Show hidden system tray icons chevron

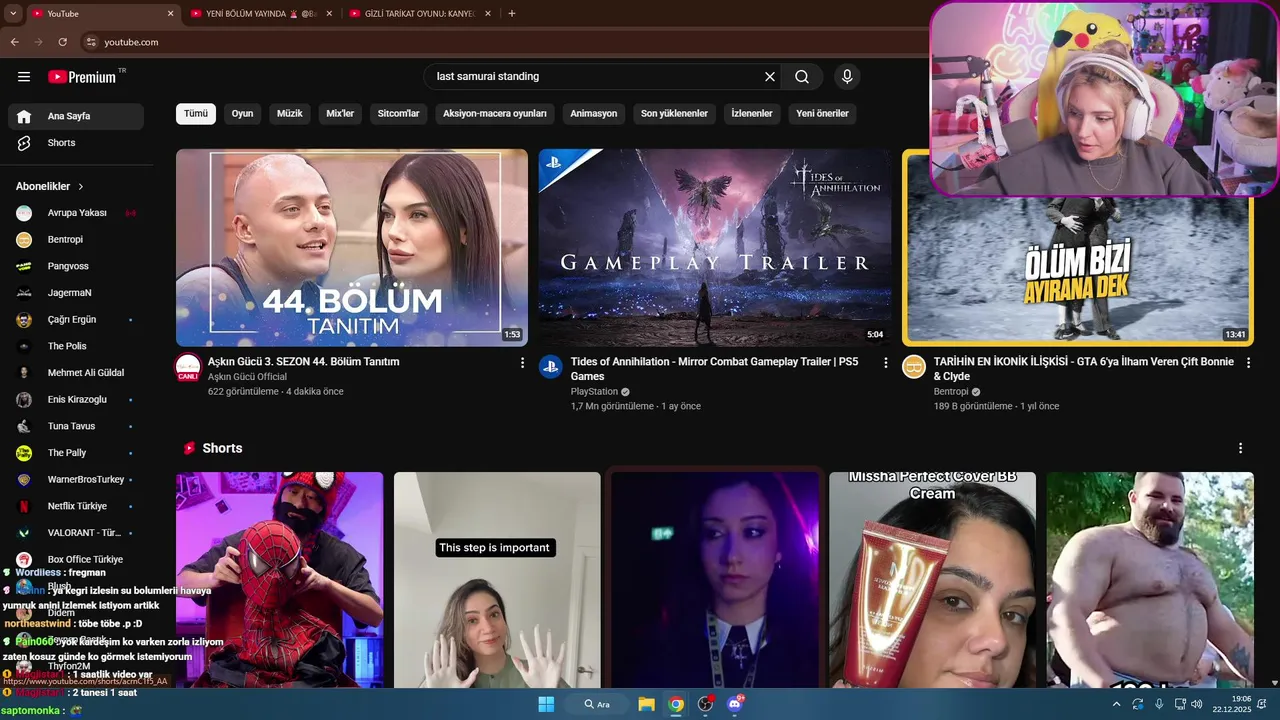pos(1116,704)
